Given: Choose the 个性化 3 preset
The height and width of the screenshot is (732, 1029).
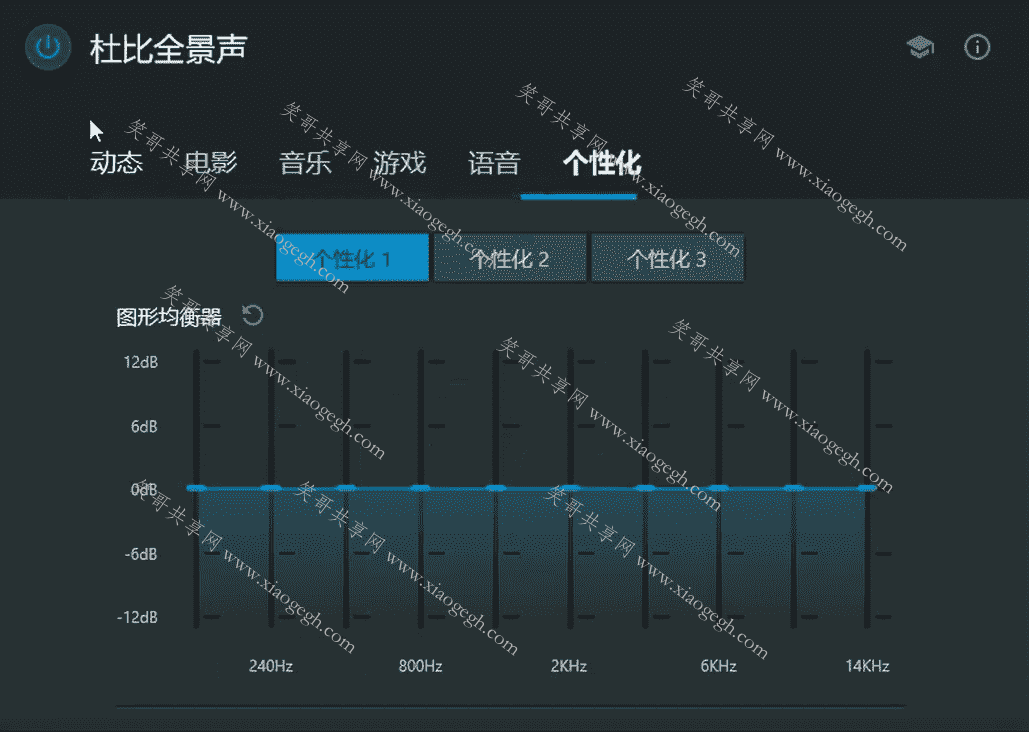Looking at the screenshot, I should [x=667, y=258].
